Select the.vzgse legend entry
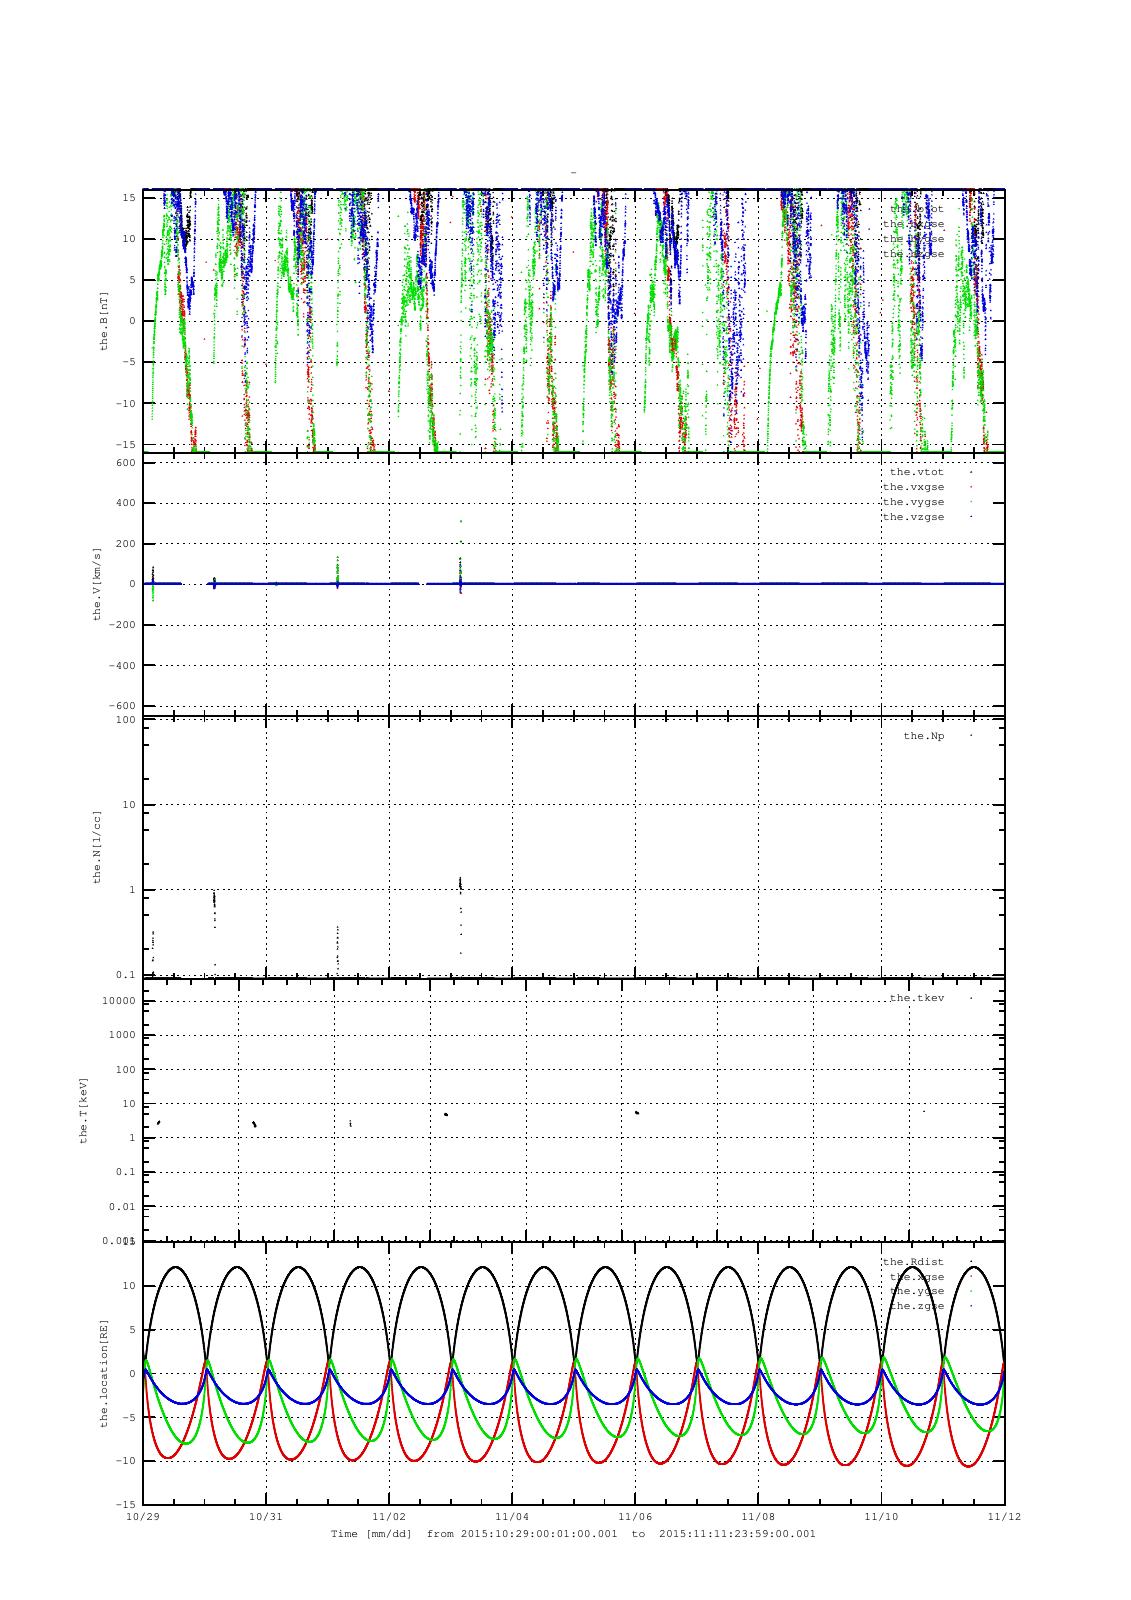Viewport: 1131px width, 1600px height. tap(913, 517)
